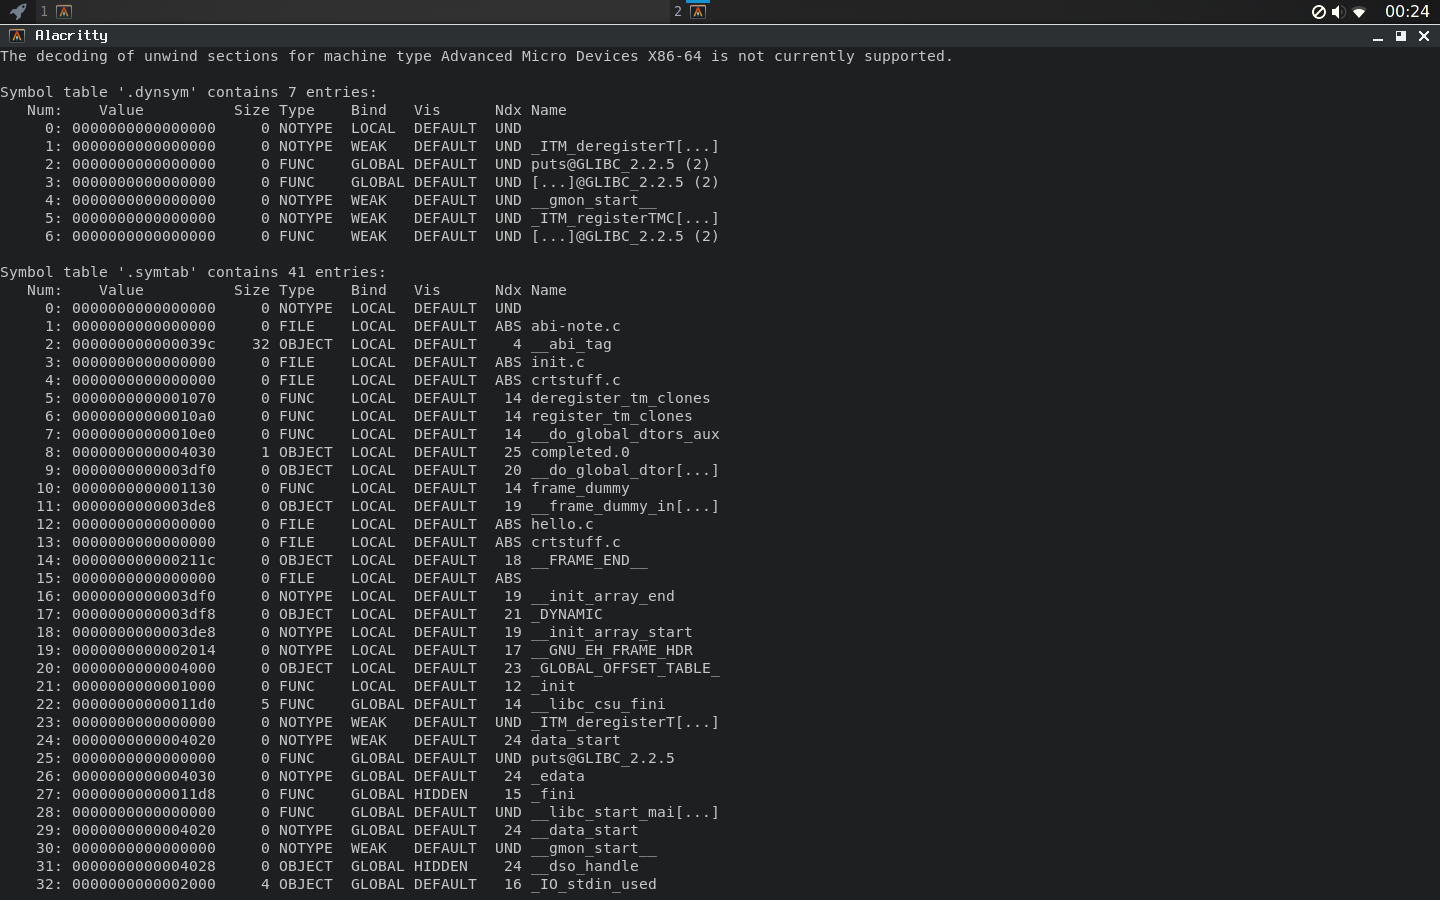Image resolution: width=1440 pixels, height=900 pixels.
Task: Click the _DYNAMIC symbol name
Action: (566, 614)
